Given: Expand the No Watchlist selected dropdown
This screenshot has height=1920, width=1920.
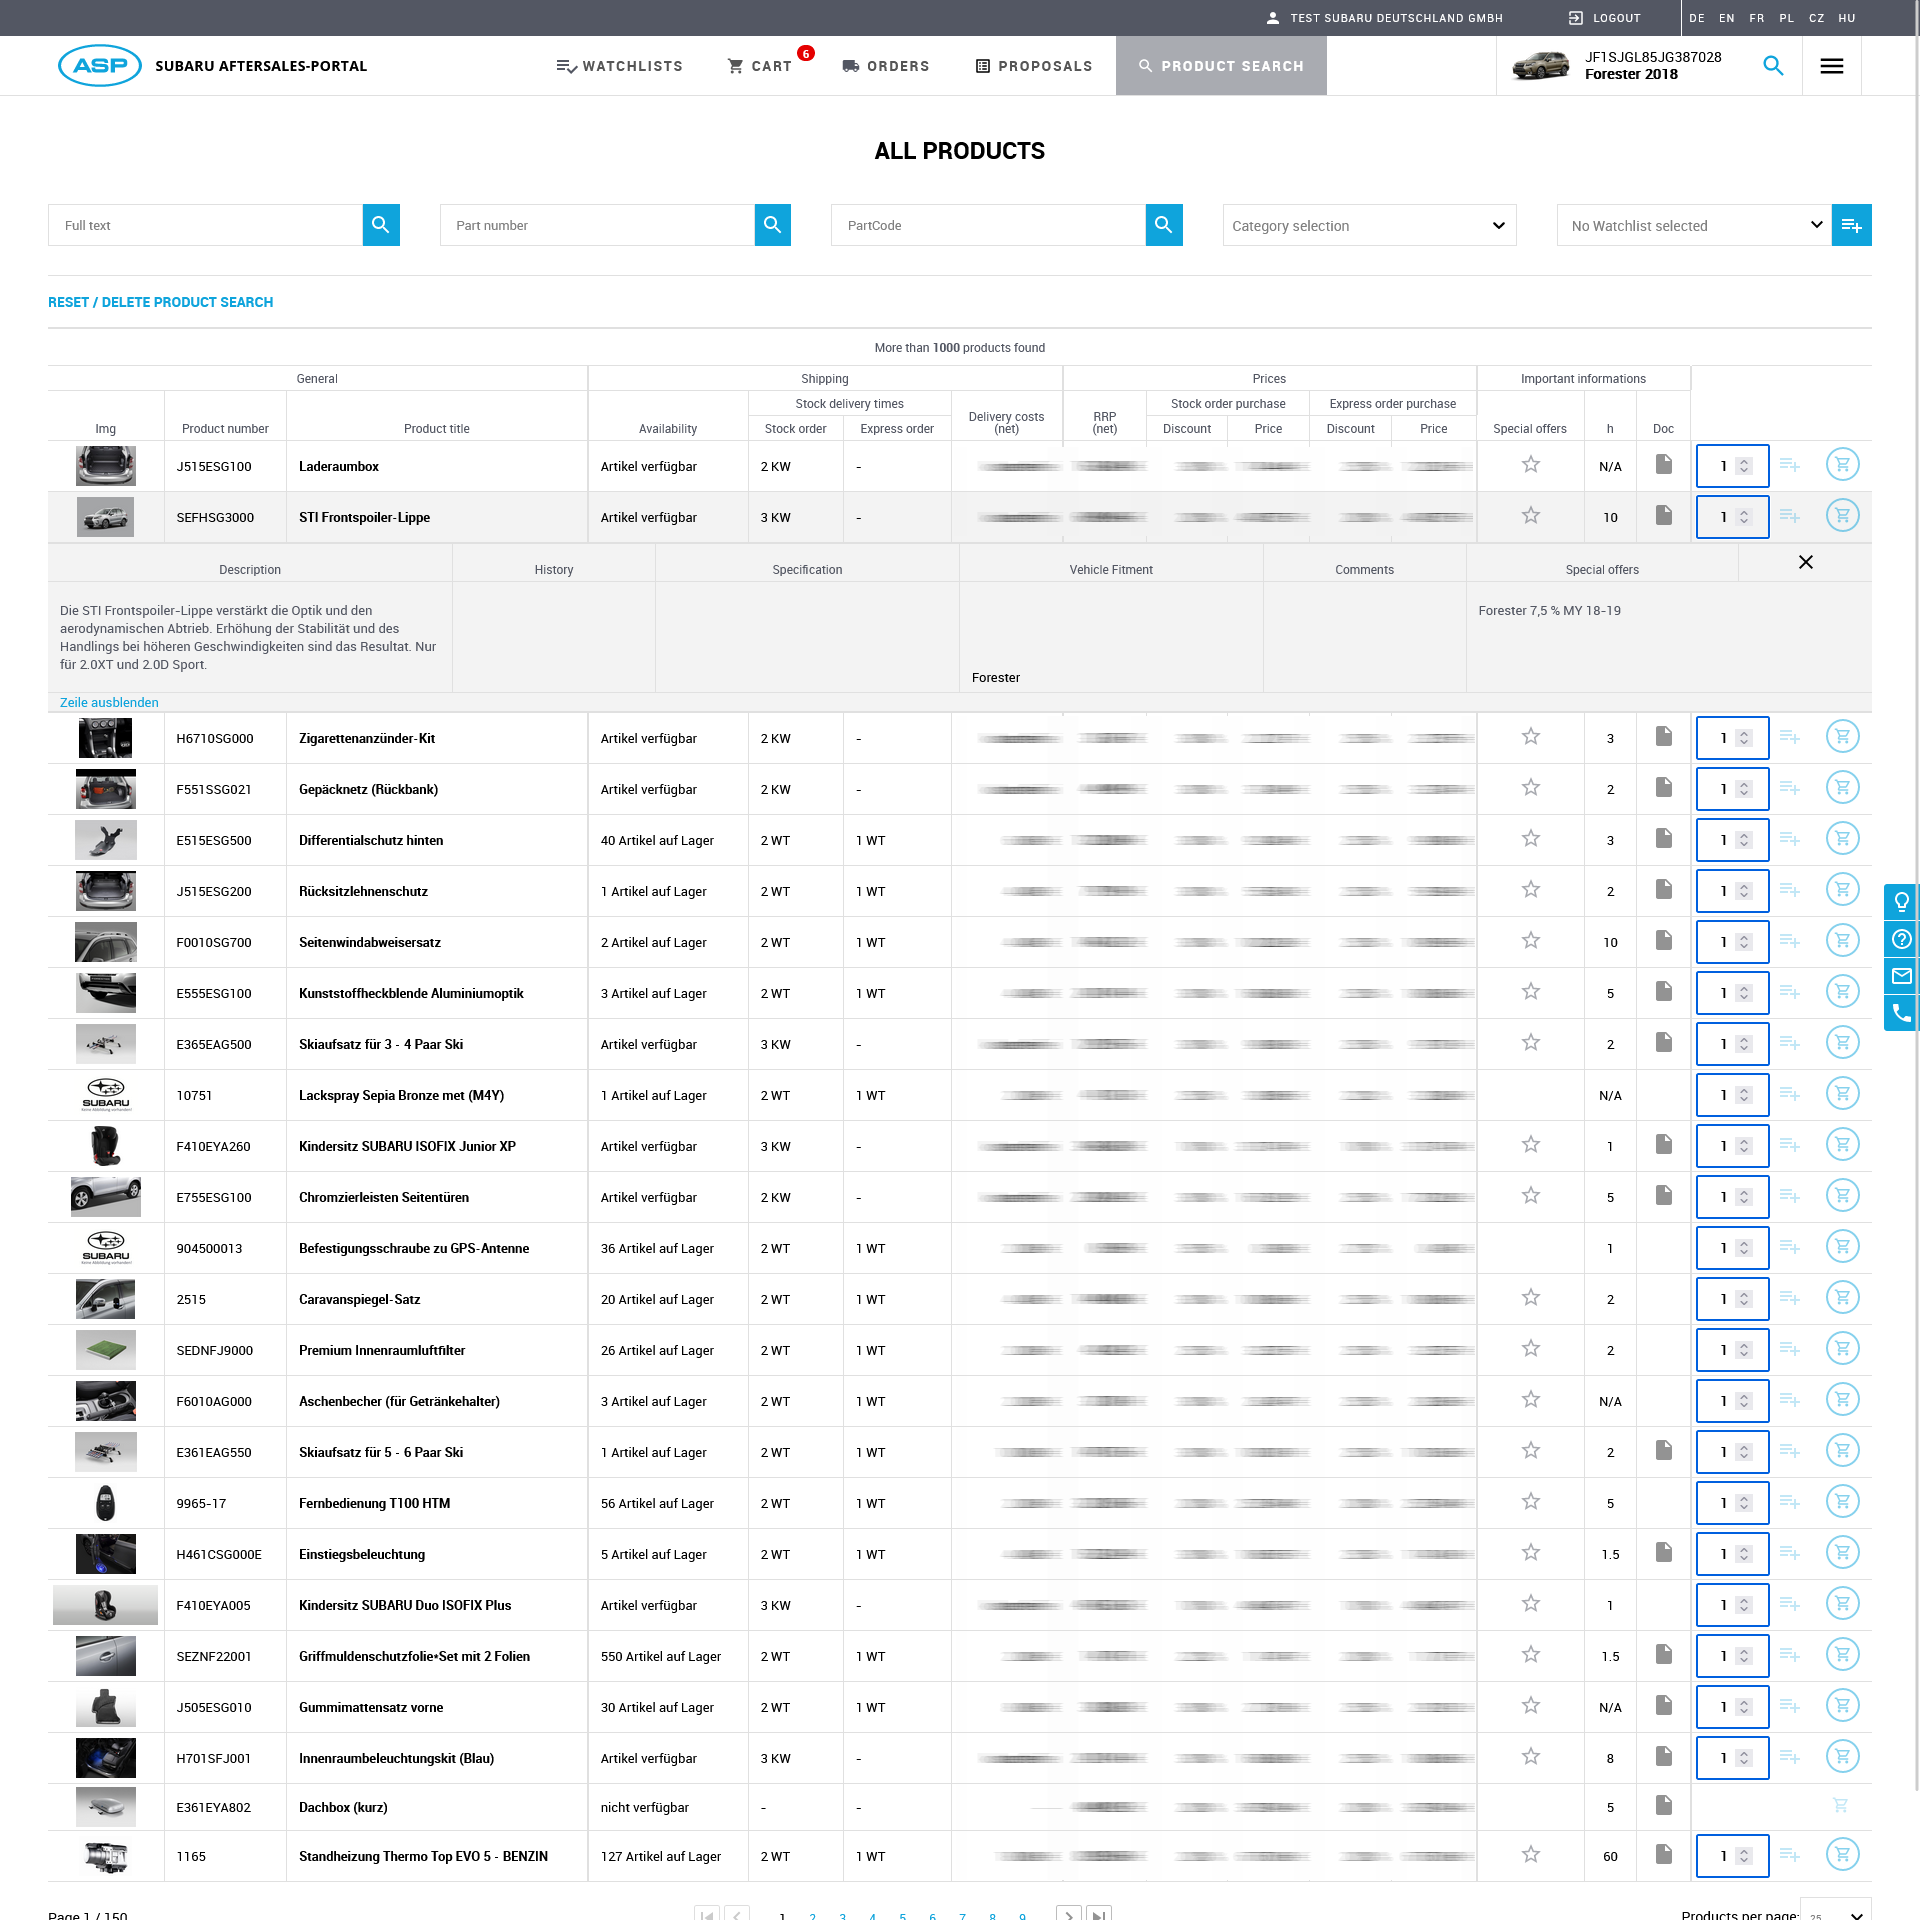Looking at the screenshot, I should (1693, 226).
